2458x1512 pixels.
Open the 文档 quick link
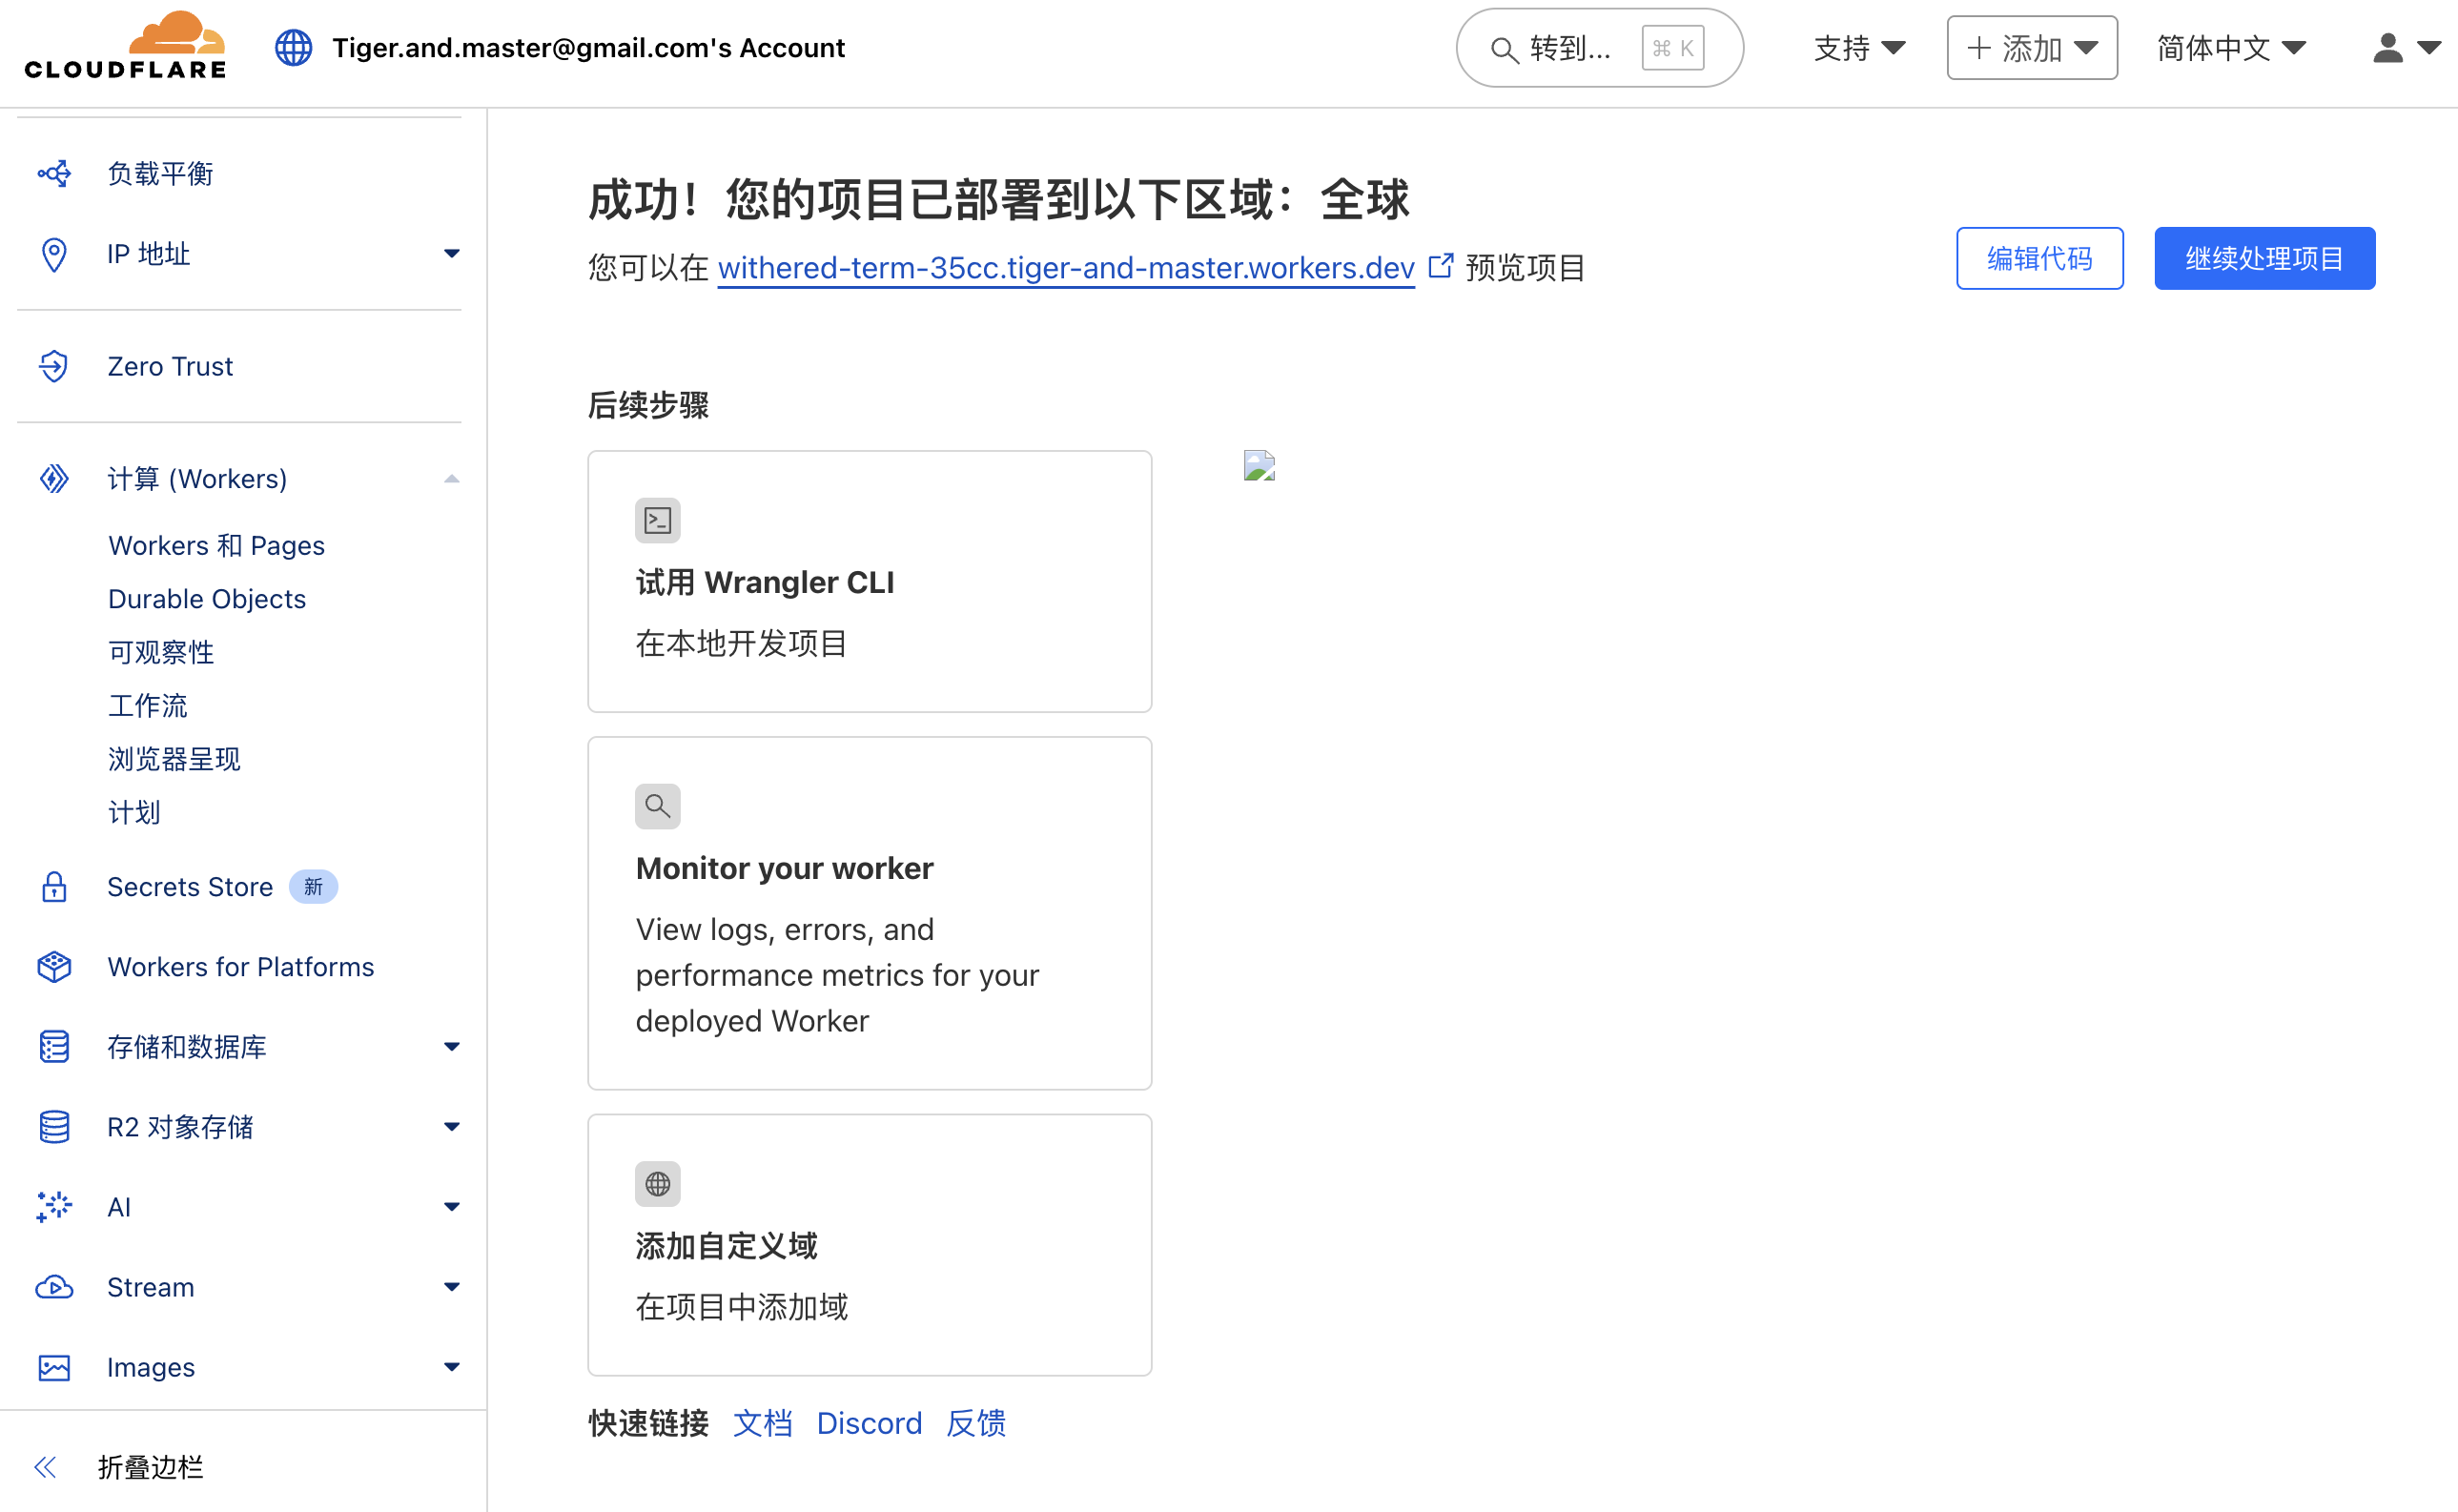pos(762,1423)
